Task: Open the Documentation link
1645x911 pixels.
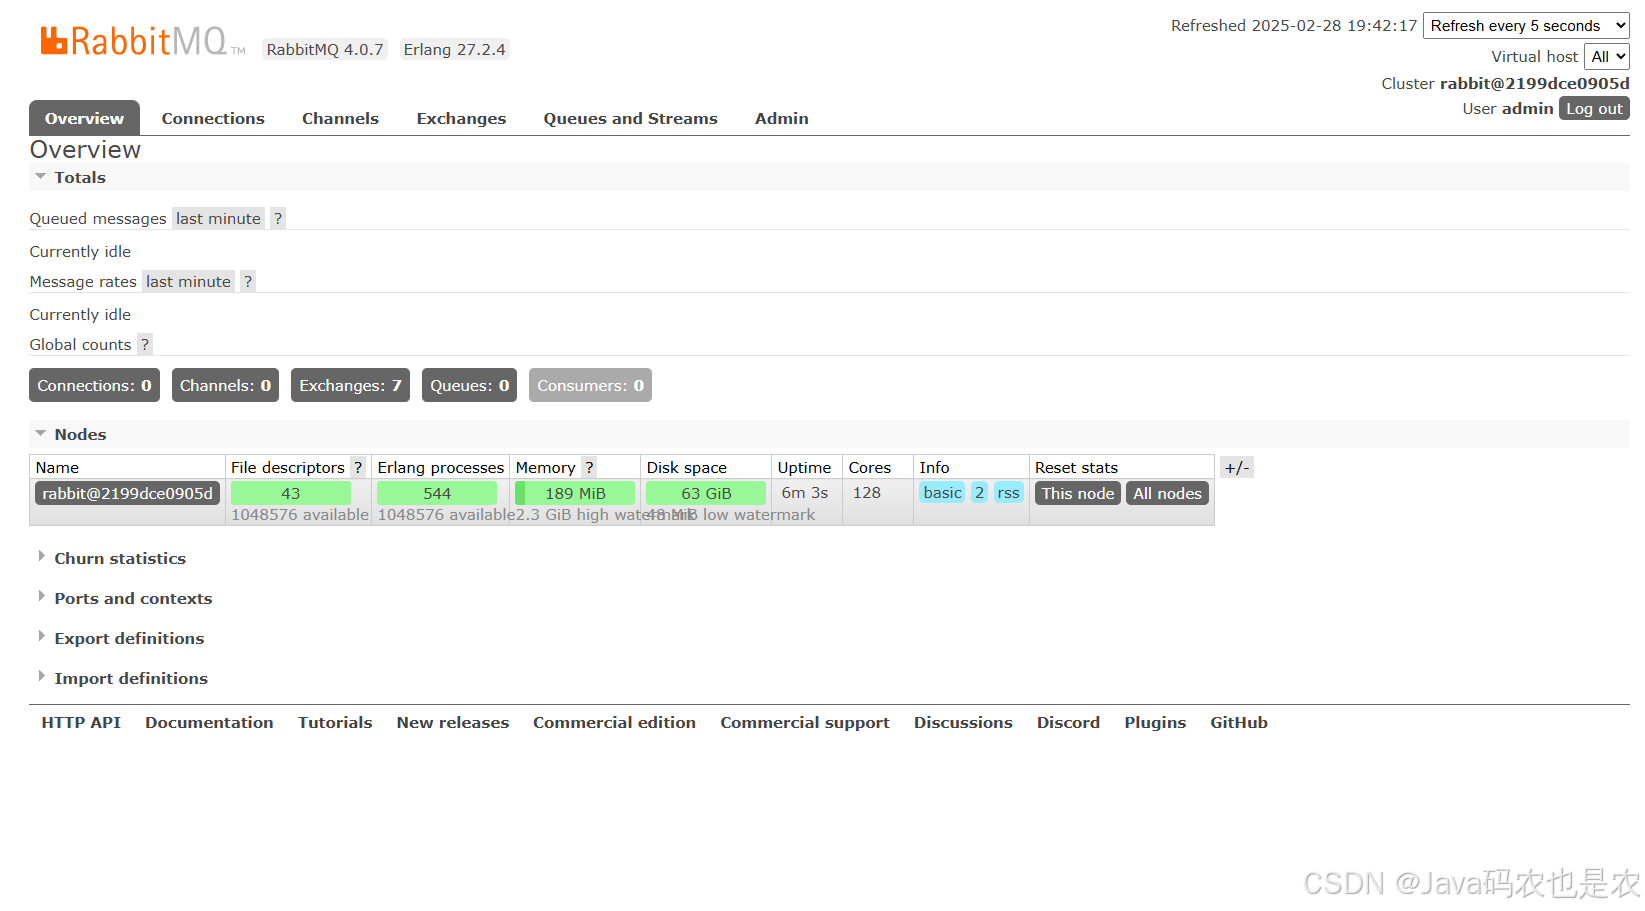Action: (x=209, y=722)
